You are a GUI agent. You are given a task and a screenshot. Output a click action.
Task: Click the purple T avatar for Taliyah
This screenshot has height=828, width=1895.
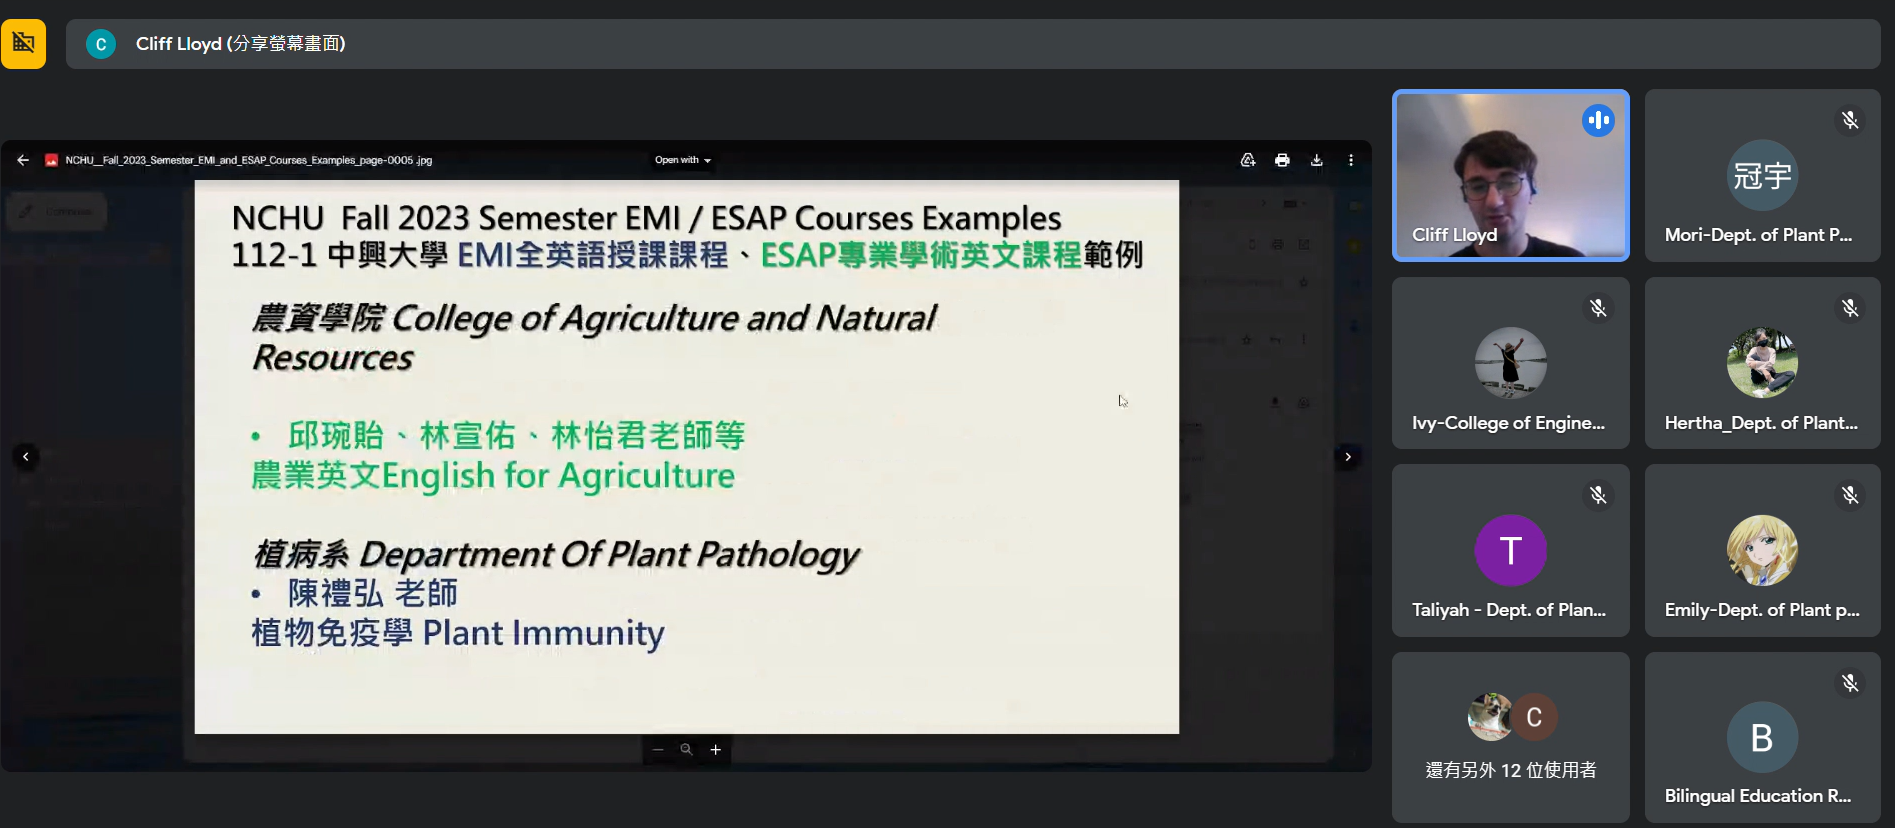click(1511, 550)
